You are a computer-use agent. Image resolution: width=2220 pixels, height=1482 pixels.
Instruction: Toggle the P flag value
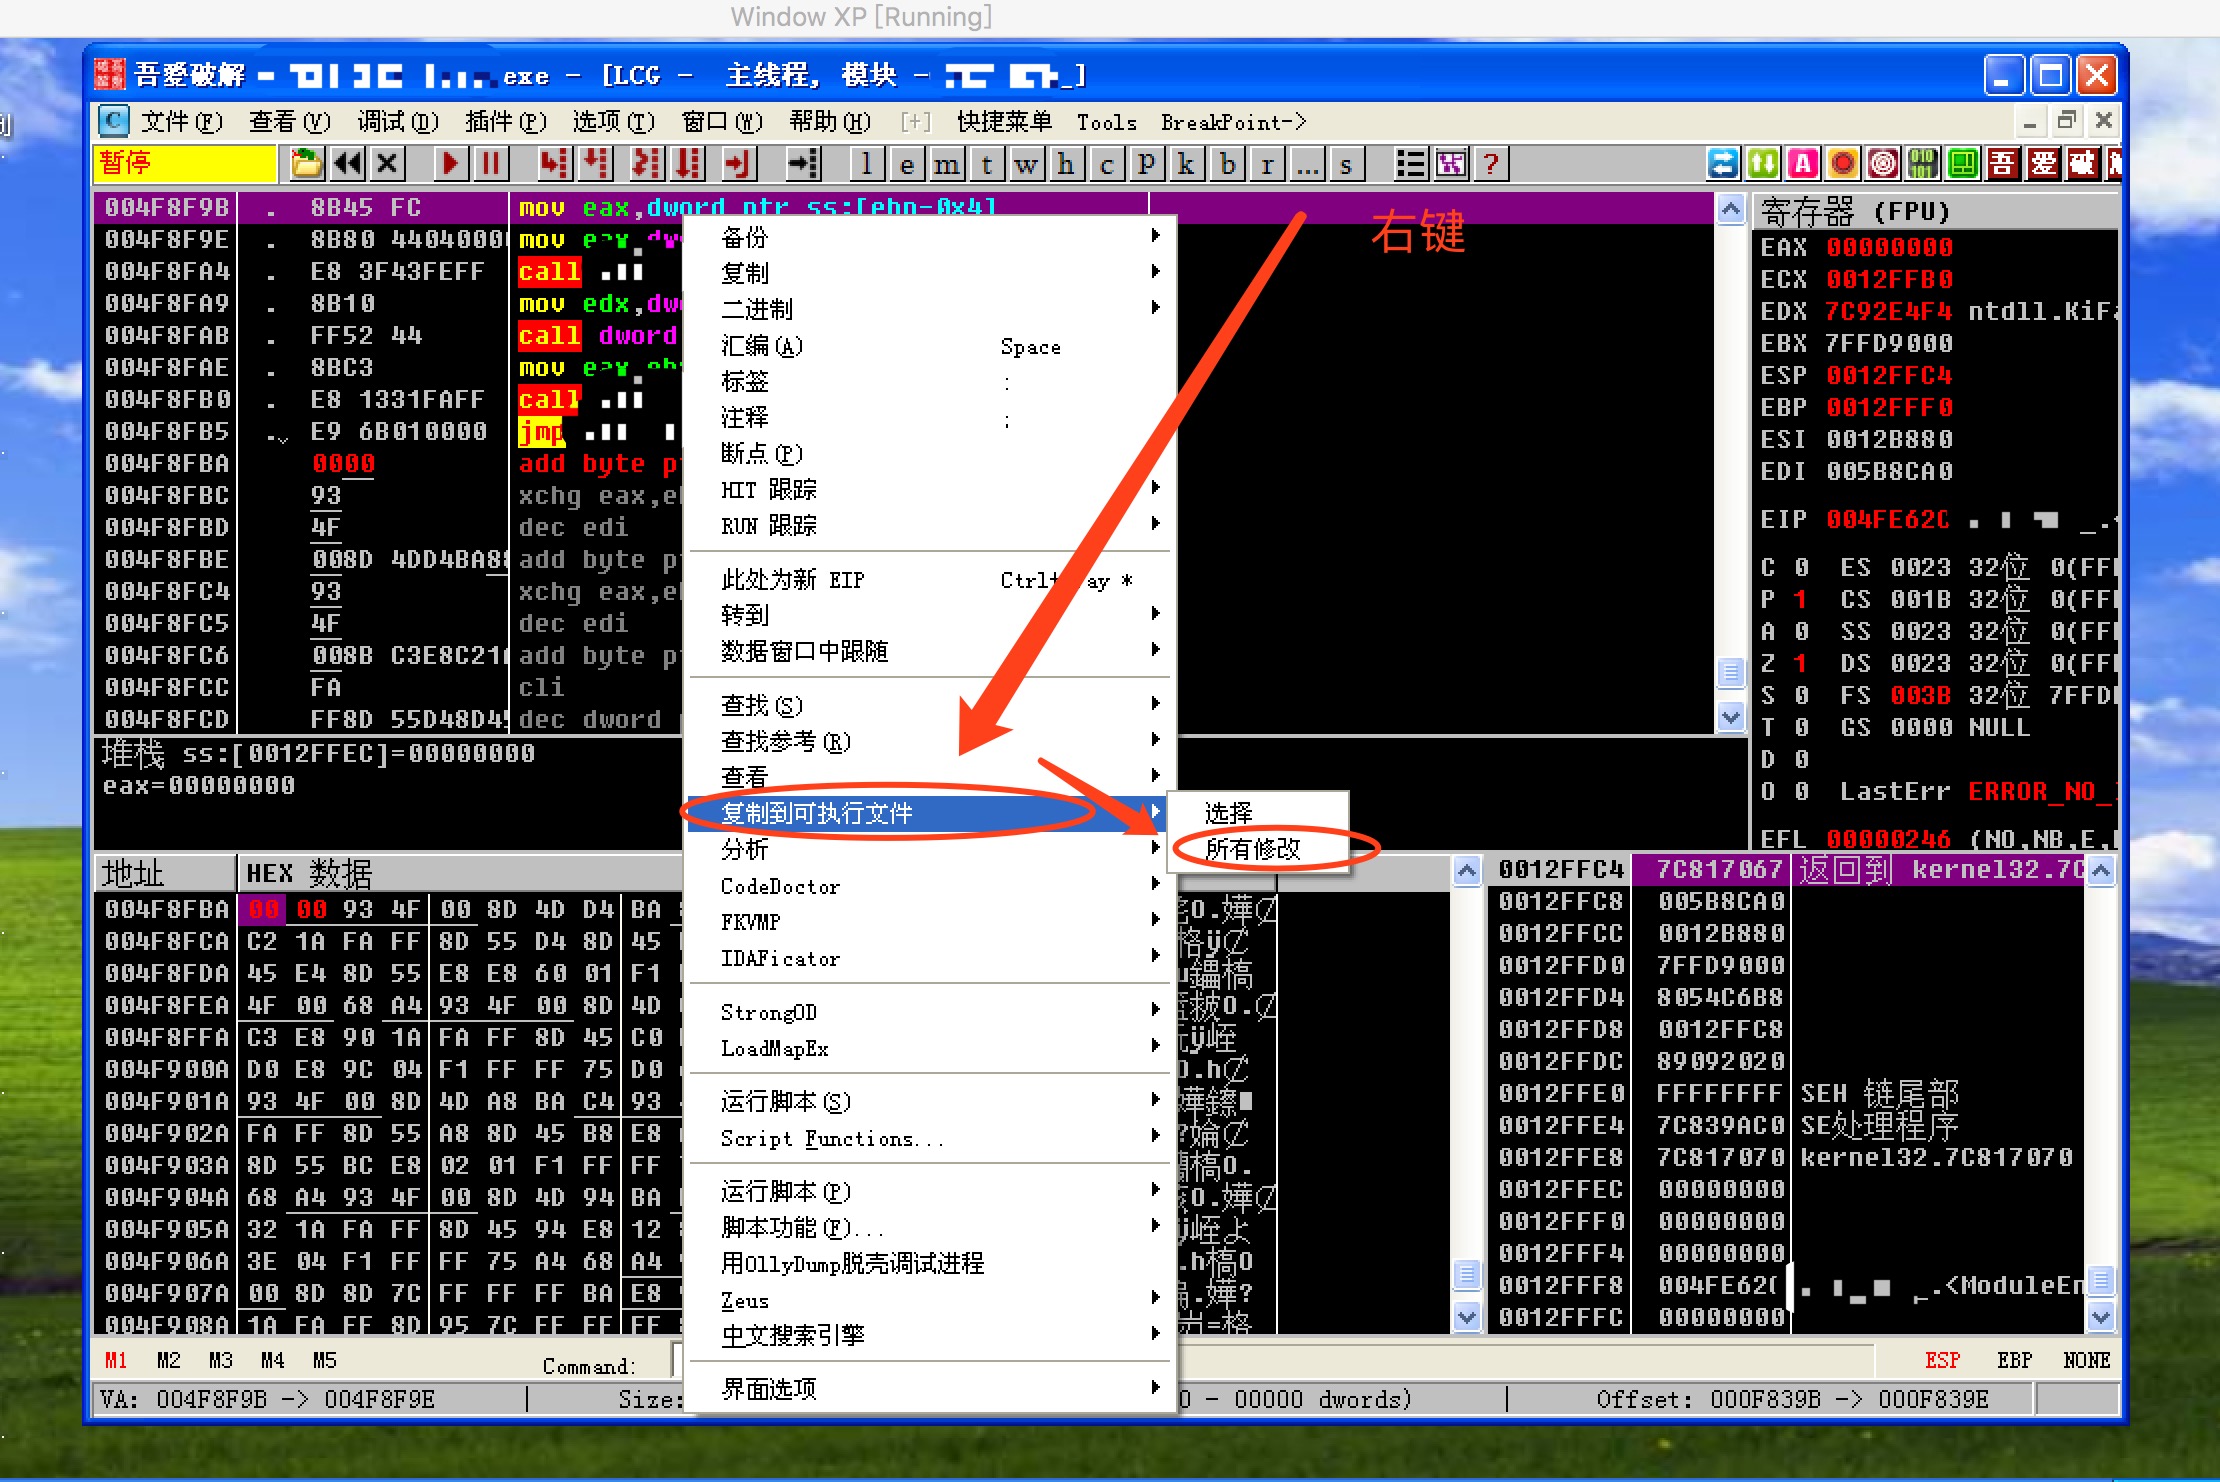1799,599
